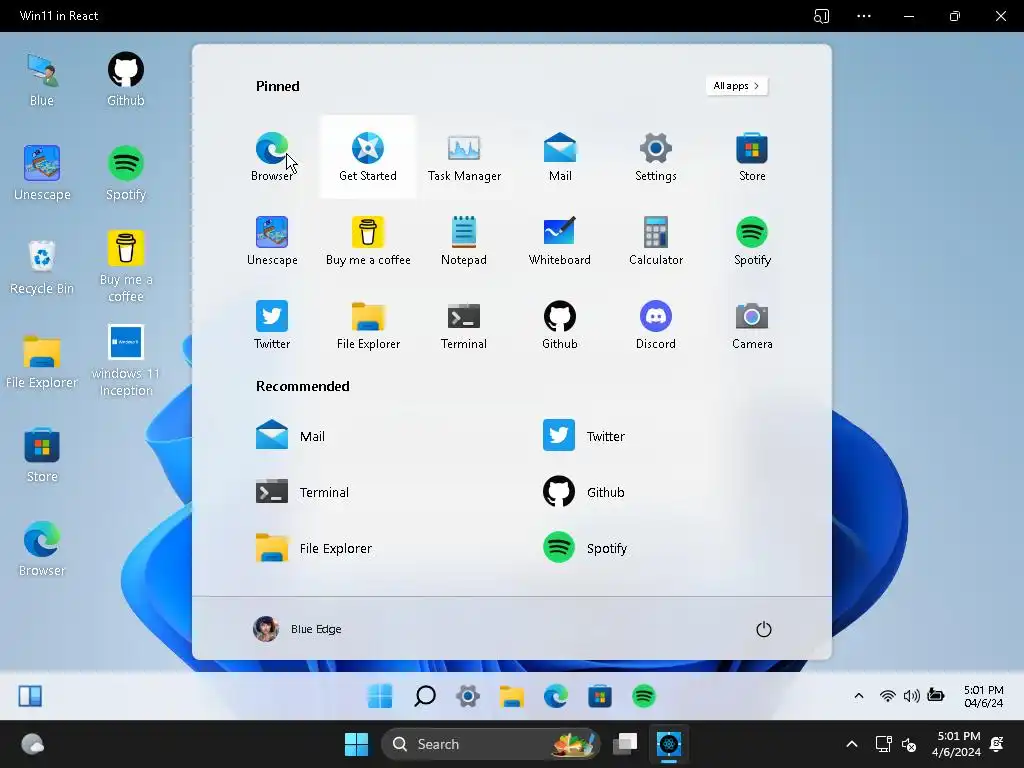Open Edge browser on inner taskbar
Viewport: 1024px width, 768px height.
556,696
